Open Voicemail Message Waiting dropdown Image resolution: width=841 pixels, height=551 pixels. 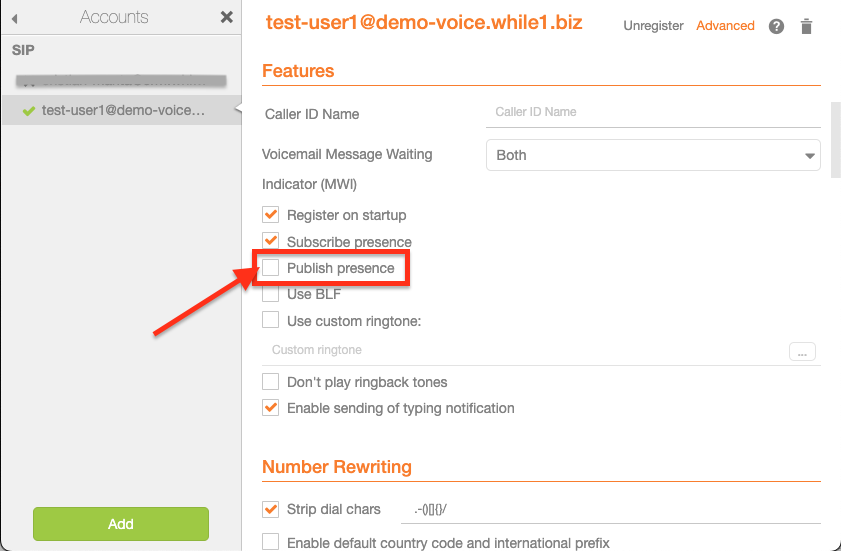click(652, 155)
